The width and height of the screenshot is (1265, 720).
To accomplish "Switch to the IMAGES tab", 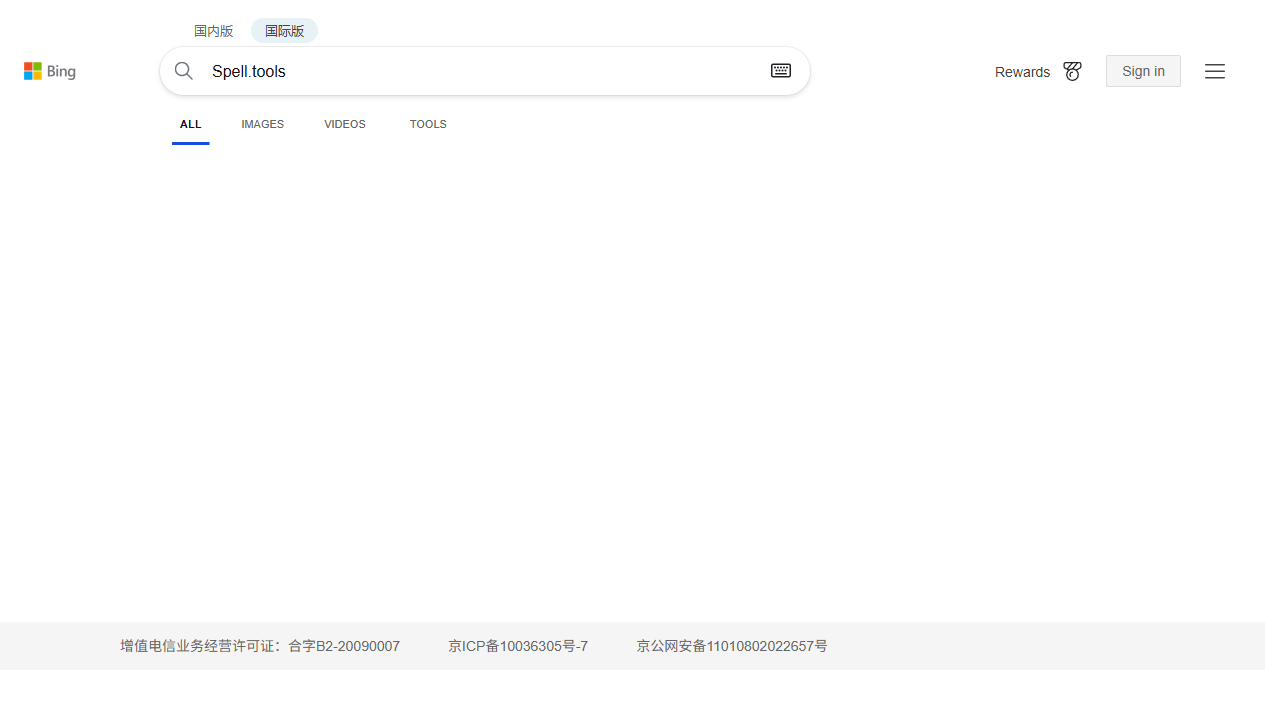I will point(262,125).
